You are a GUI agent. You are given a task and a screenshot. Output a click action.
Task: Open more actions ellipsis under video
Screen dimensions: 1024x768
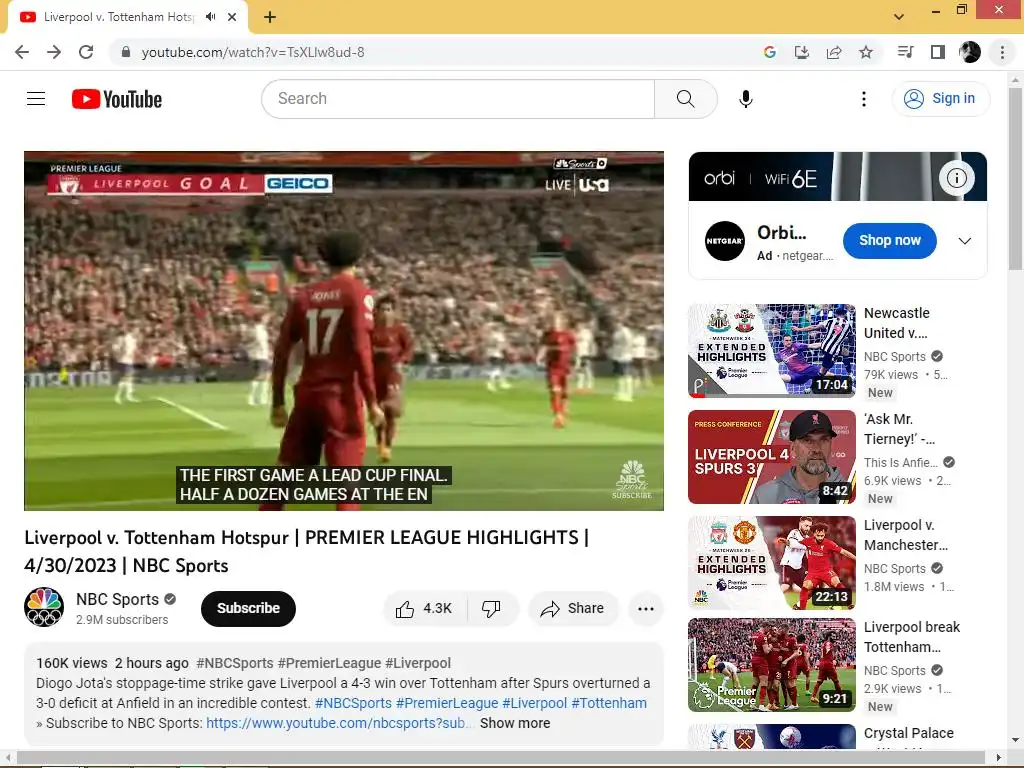pos(646,609)
